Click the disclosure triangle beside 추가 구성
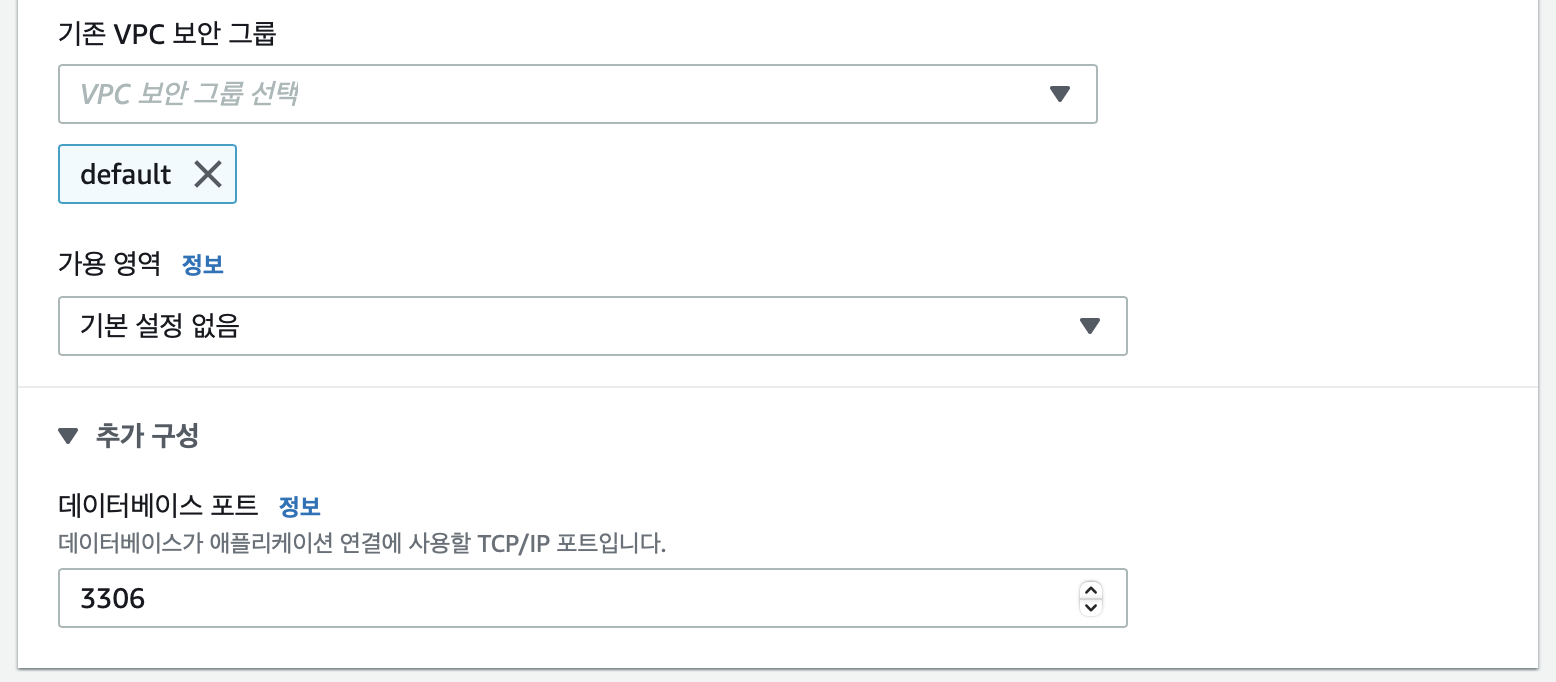This screenshot has width=1556, height=682. tap(69, 435)
